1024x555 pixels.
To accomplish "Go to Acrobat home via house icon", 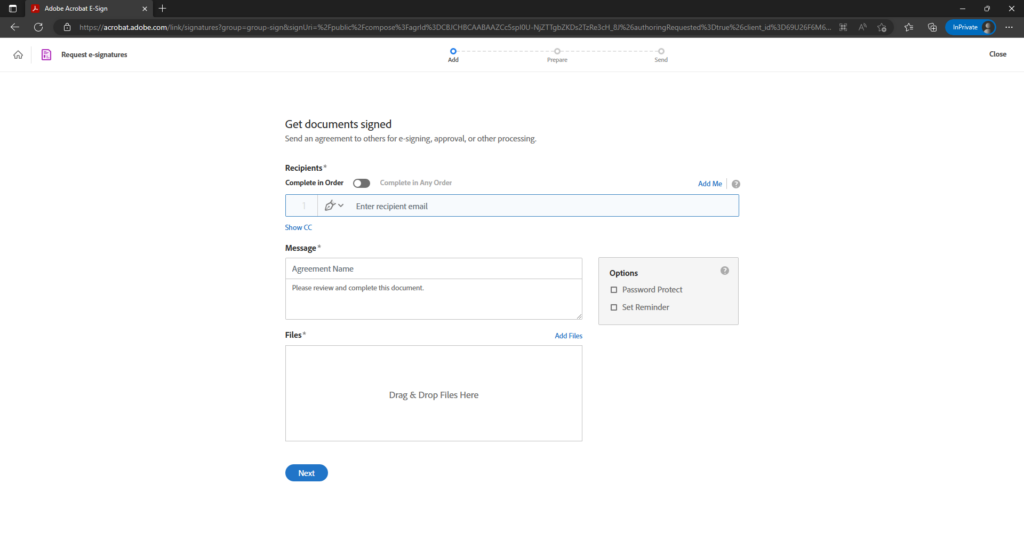I will click(x=18, y=54).
